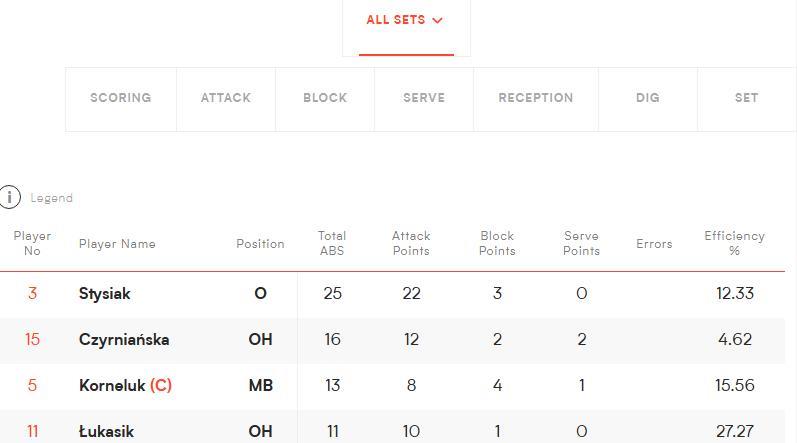Select the Block tab
Image resolution: width=797 pixels, height=443 pixels.
click(325, 98)
